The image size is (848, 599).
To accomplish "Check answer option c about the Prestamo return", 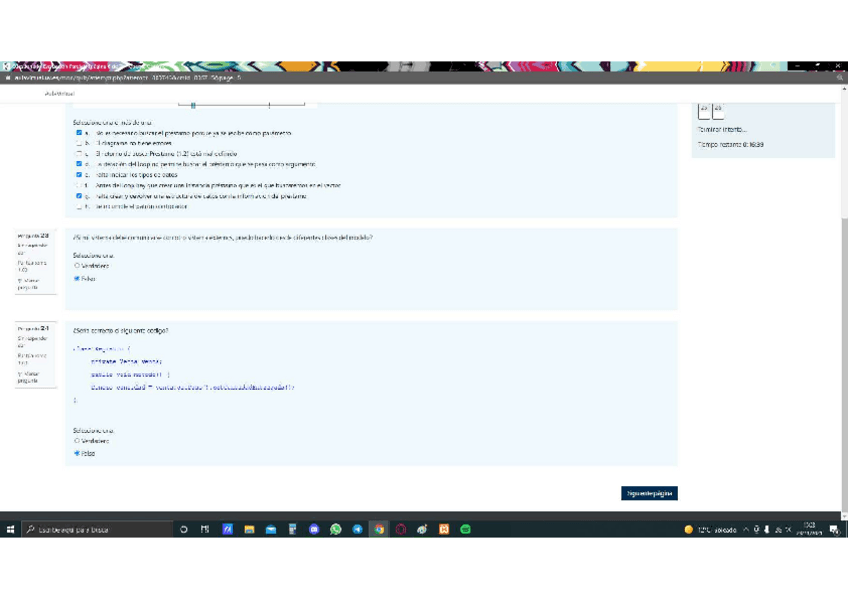I will [79, 154].
